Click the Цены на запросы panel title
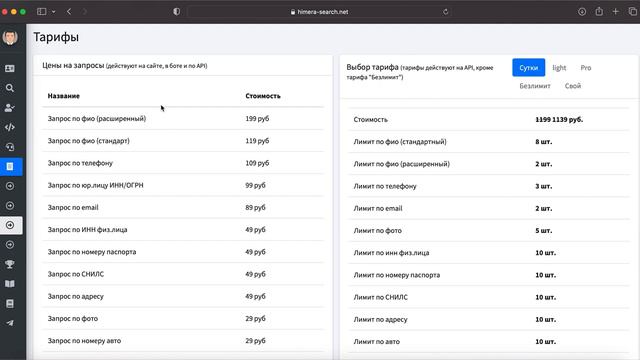The image size is (640, 360). point(73,65)
